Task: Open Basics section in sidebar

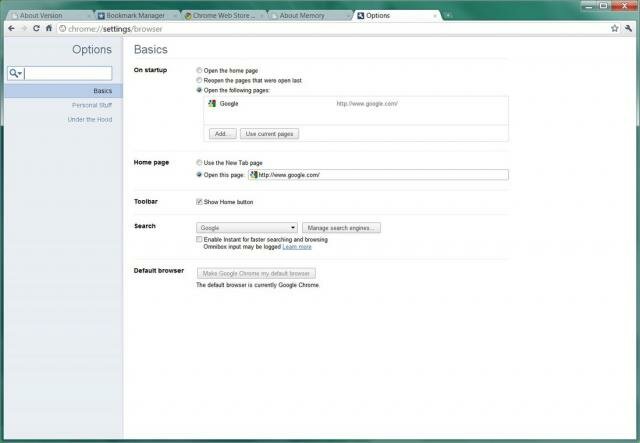Action: coord(64,91)
